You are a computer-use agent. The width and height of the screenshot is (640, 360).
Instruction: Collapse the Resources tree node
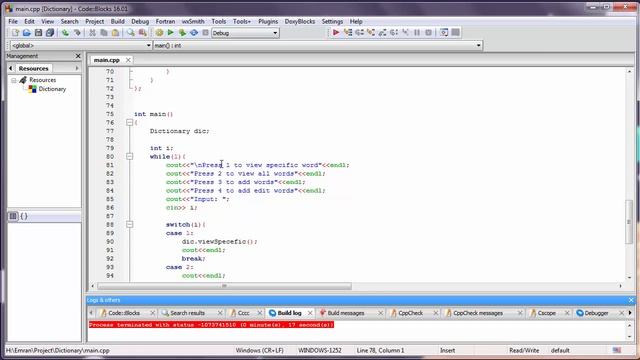click(x=14, y=80)
